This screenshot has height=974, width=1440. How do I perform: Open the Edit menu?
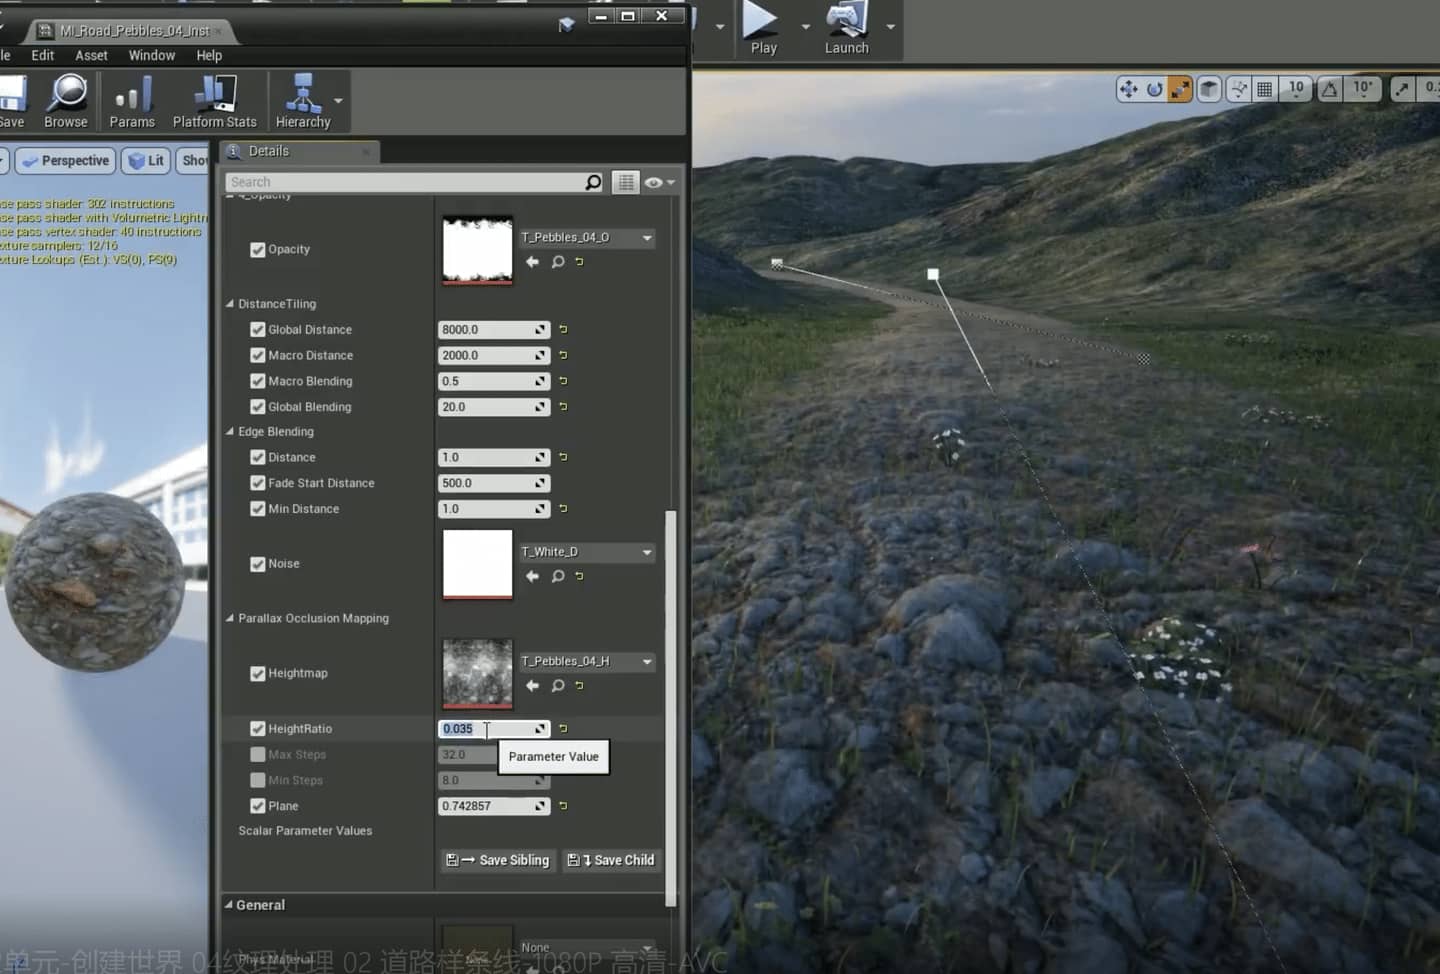click(43, 56)
